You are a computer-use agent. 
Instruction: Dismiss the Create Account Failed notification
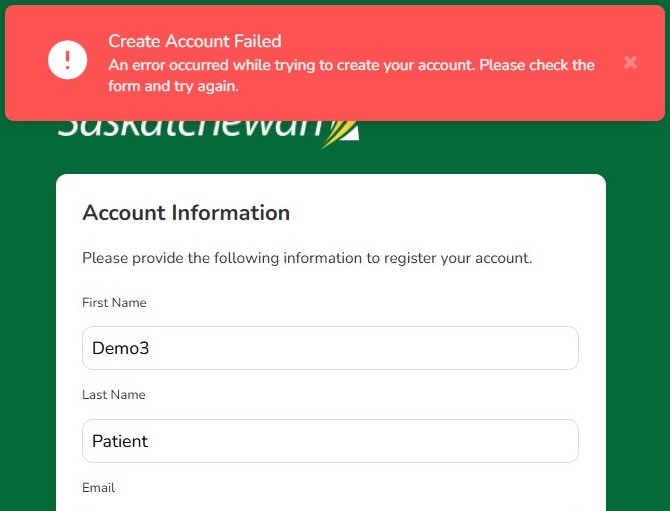pos(630,62)
